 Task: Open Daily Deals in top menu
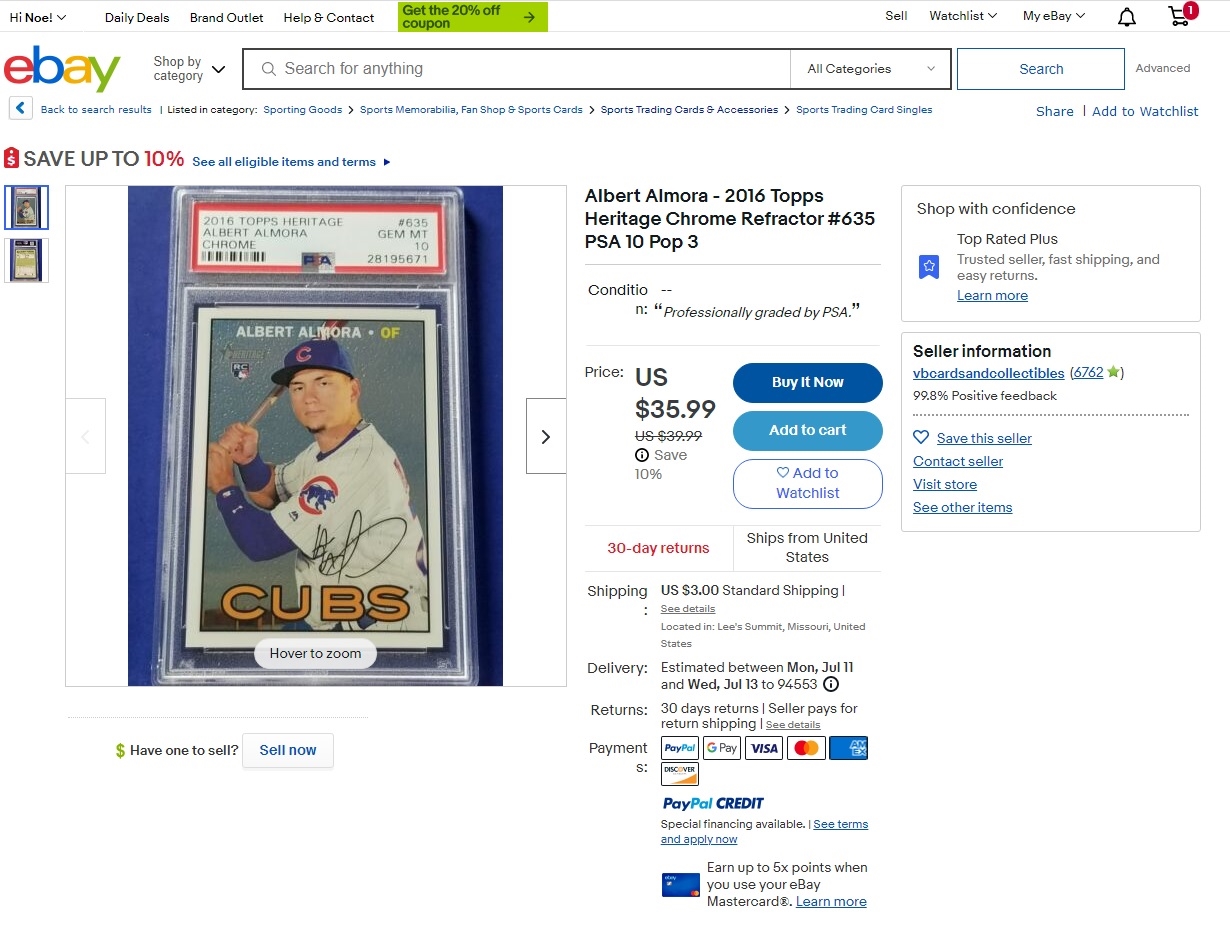click(x=137, y=17)
